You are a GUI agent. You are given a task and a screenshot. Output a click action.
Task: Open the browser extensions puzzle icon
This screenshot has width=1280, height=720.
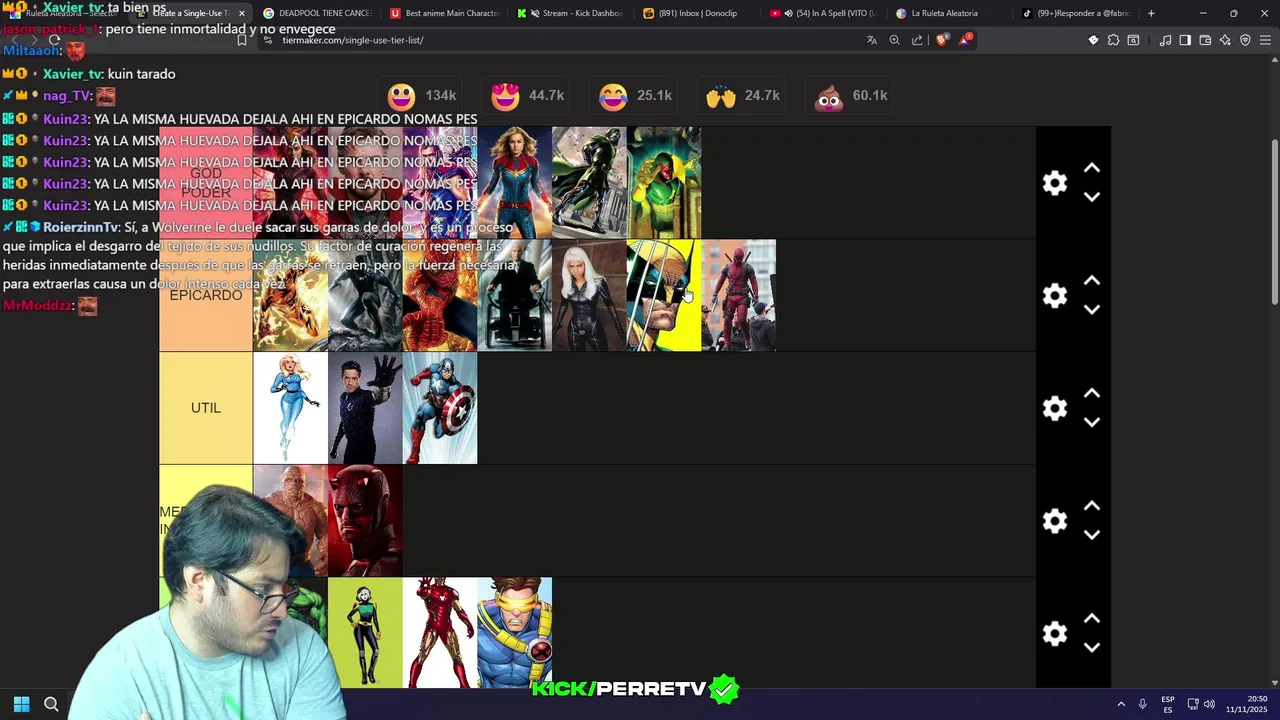[1113, 40]
